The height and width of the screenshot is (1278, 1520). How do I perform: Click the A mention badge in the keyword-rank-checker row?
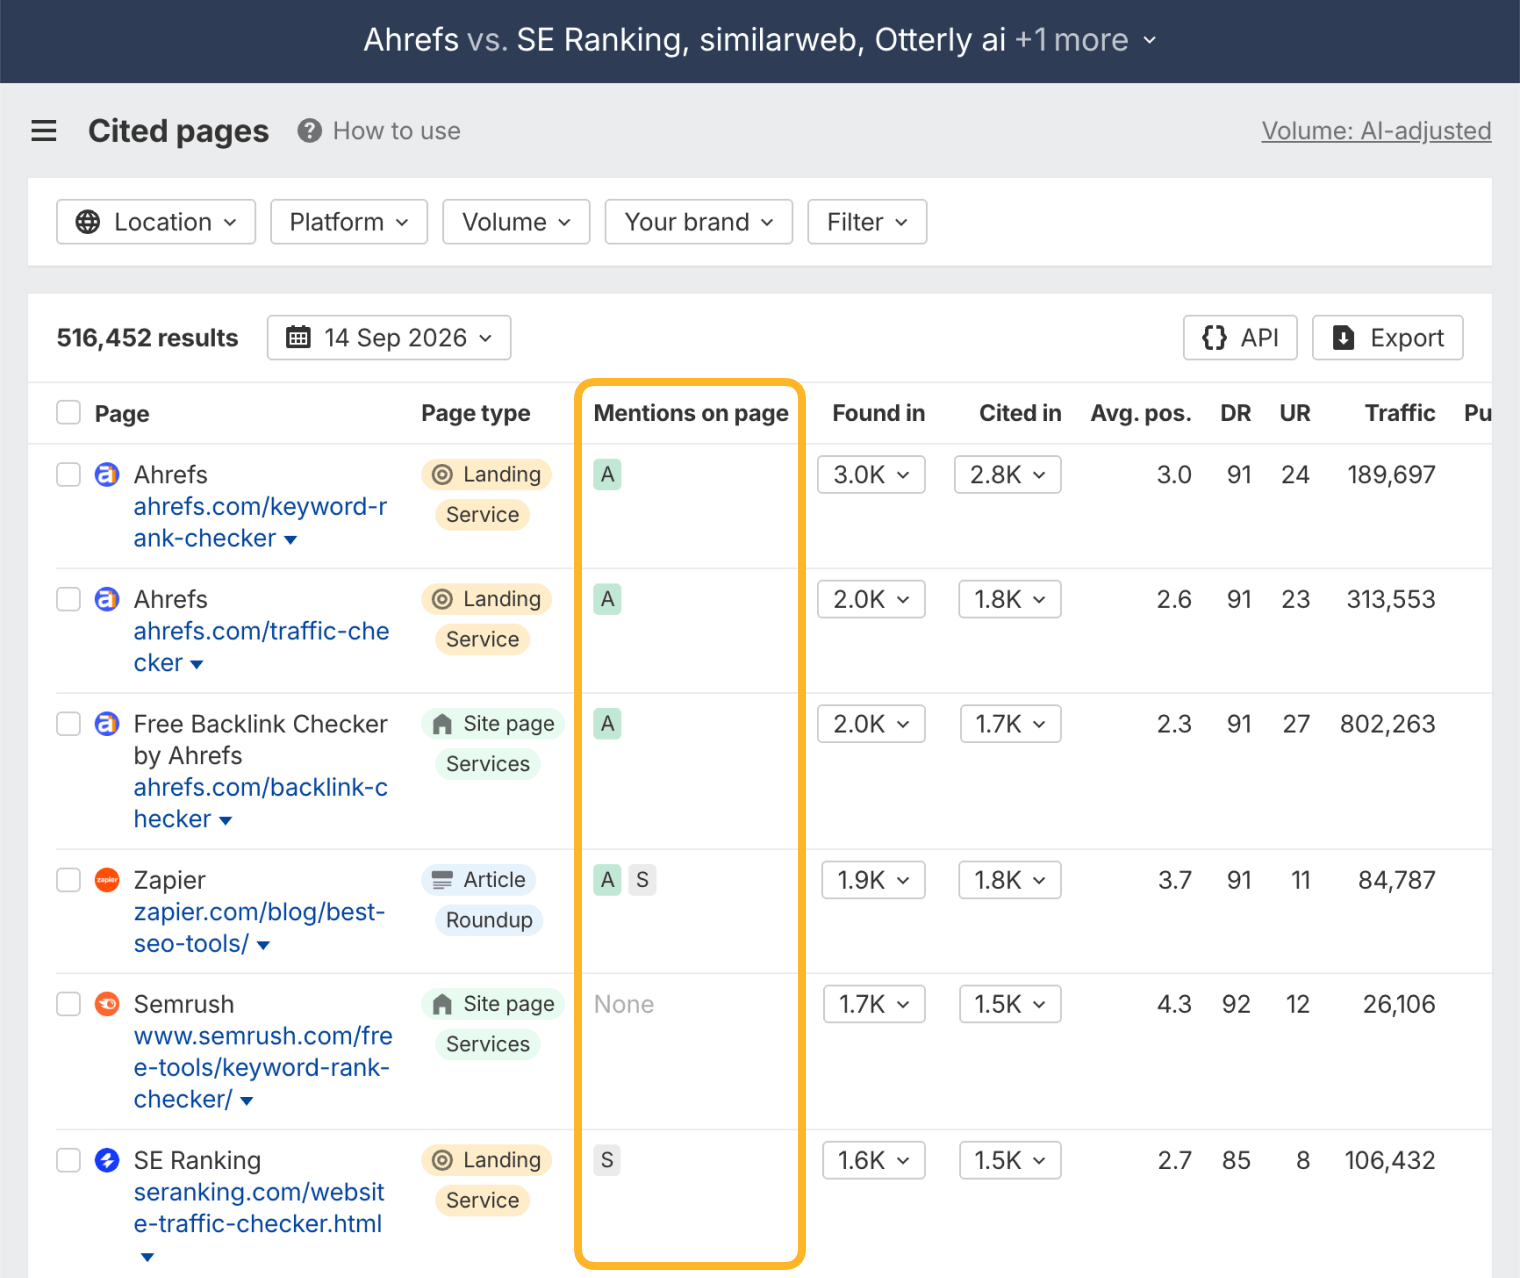pos(607,474)
